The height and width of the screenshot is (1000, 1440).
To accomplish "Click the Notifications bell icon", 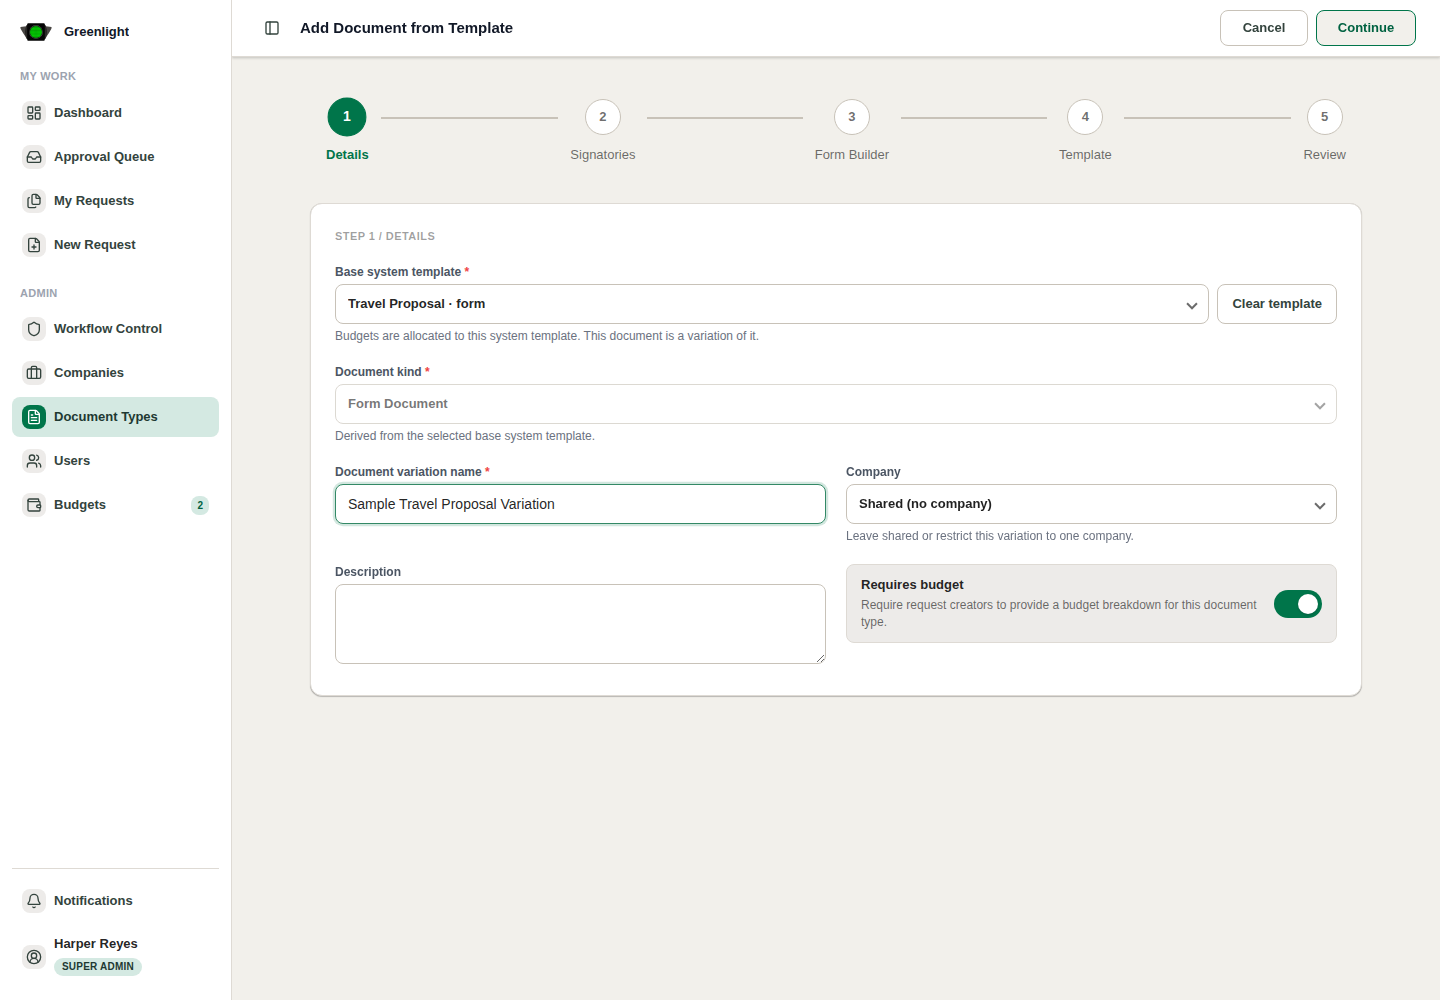I will 34,901.
